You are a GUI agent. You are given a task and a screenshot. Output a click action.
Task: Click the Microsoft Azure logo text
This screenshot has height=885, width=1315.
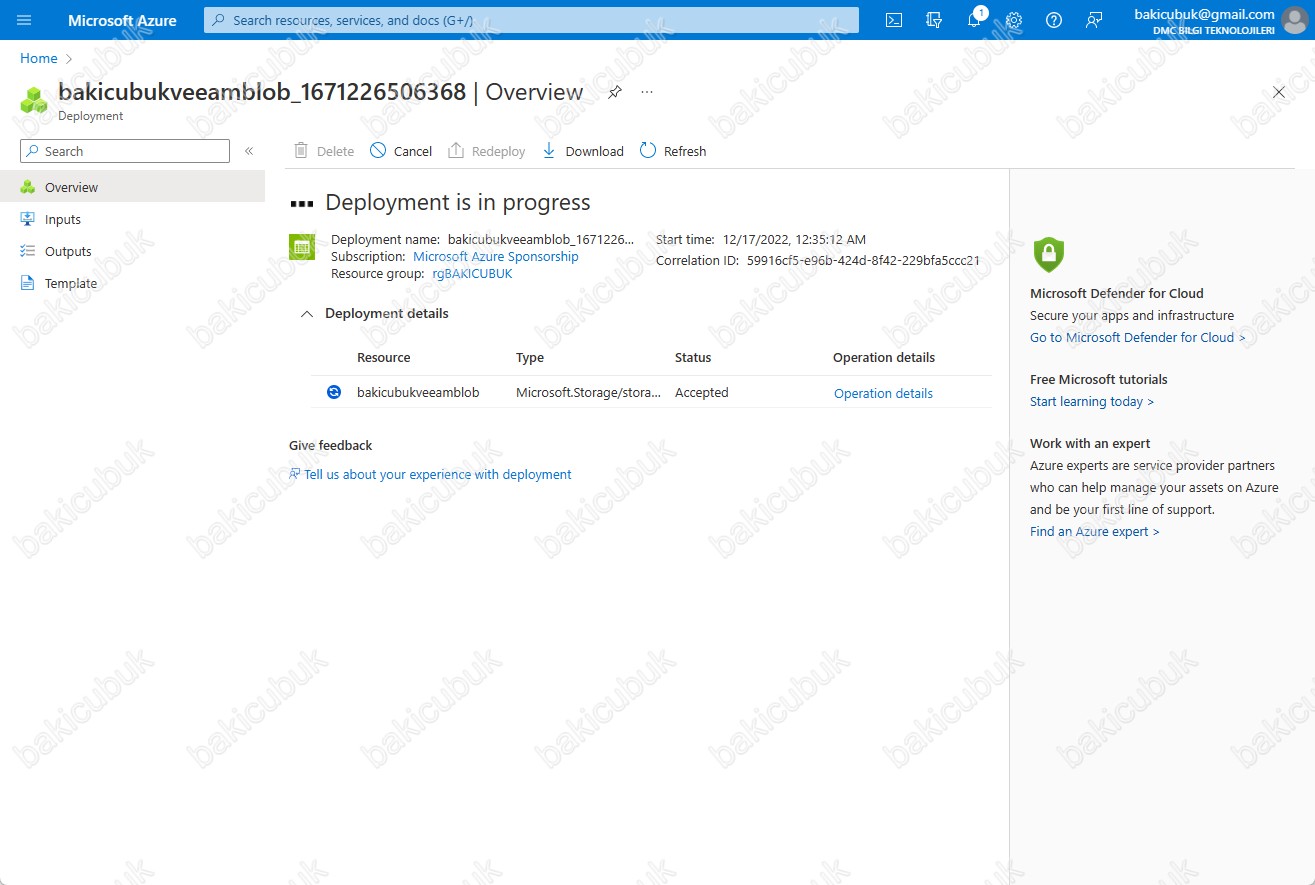pyautogui.click(x=122, y=20)
